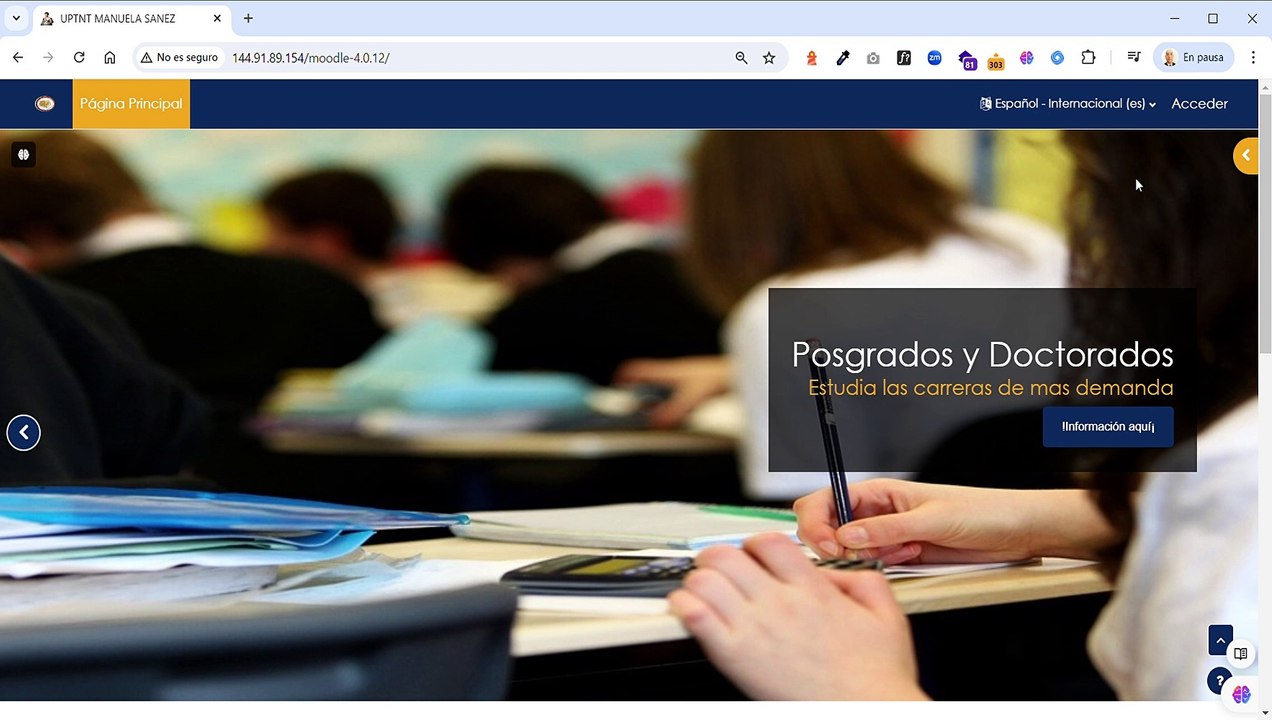Open the block drawer with the orange arrow
Screen dimensions: 1272x720
coord(1246,155)
